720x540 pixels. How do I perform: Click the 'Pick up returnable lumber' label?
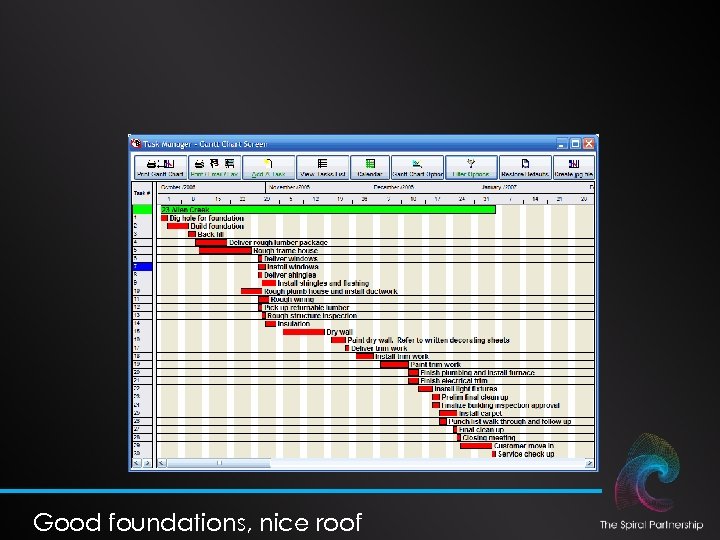(x=307, y=308)
